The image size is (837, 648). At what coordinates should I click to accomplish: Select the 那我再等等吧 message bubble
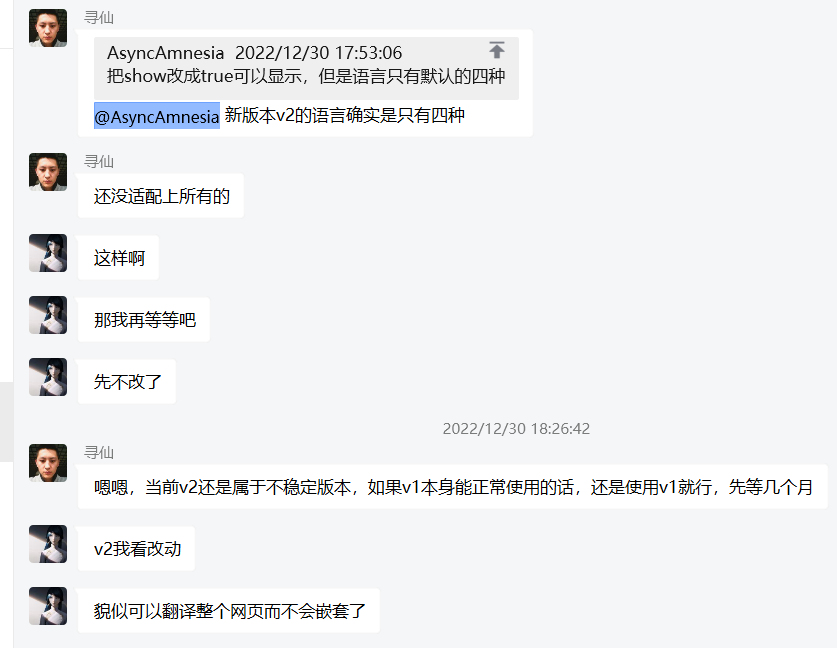pos(144,320)
